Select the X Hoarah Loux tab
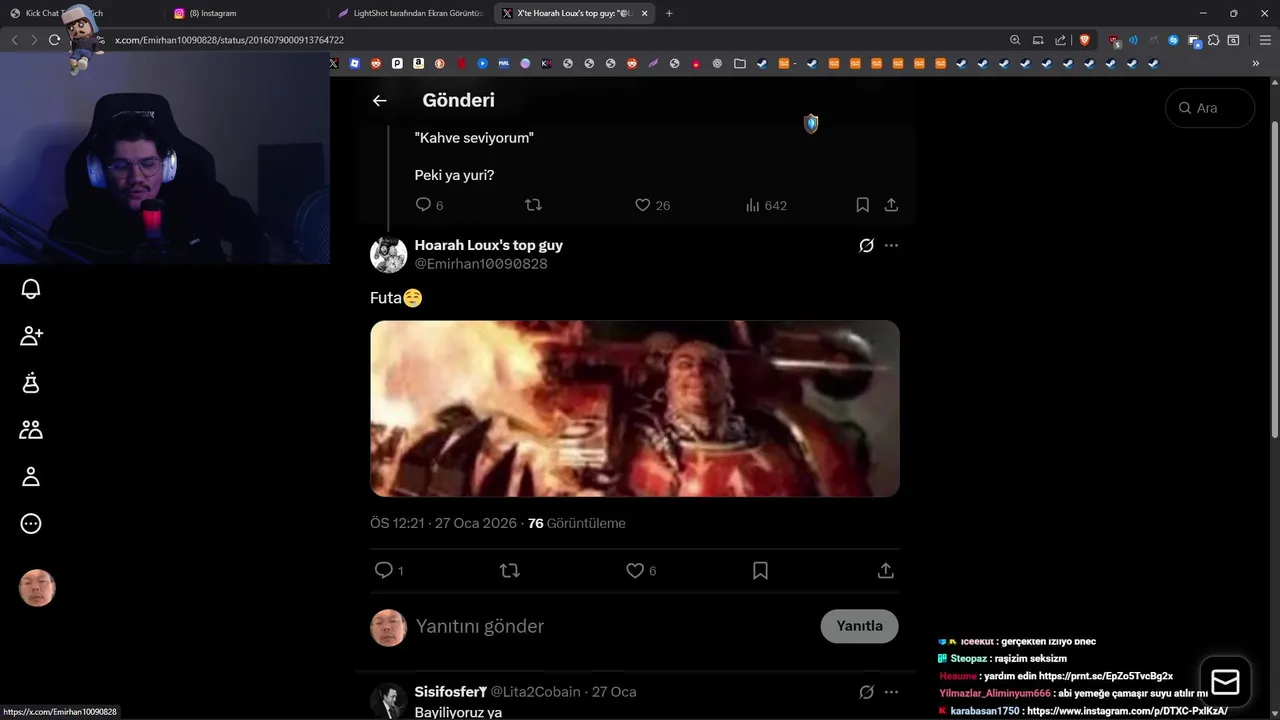The image size is (1280, 720). (x=575, y=13)
